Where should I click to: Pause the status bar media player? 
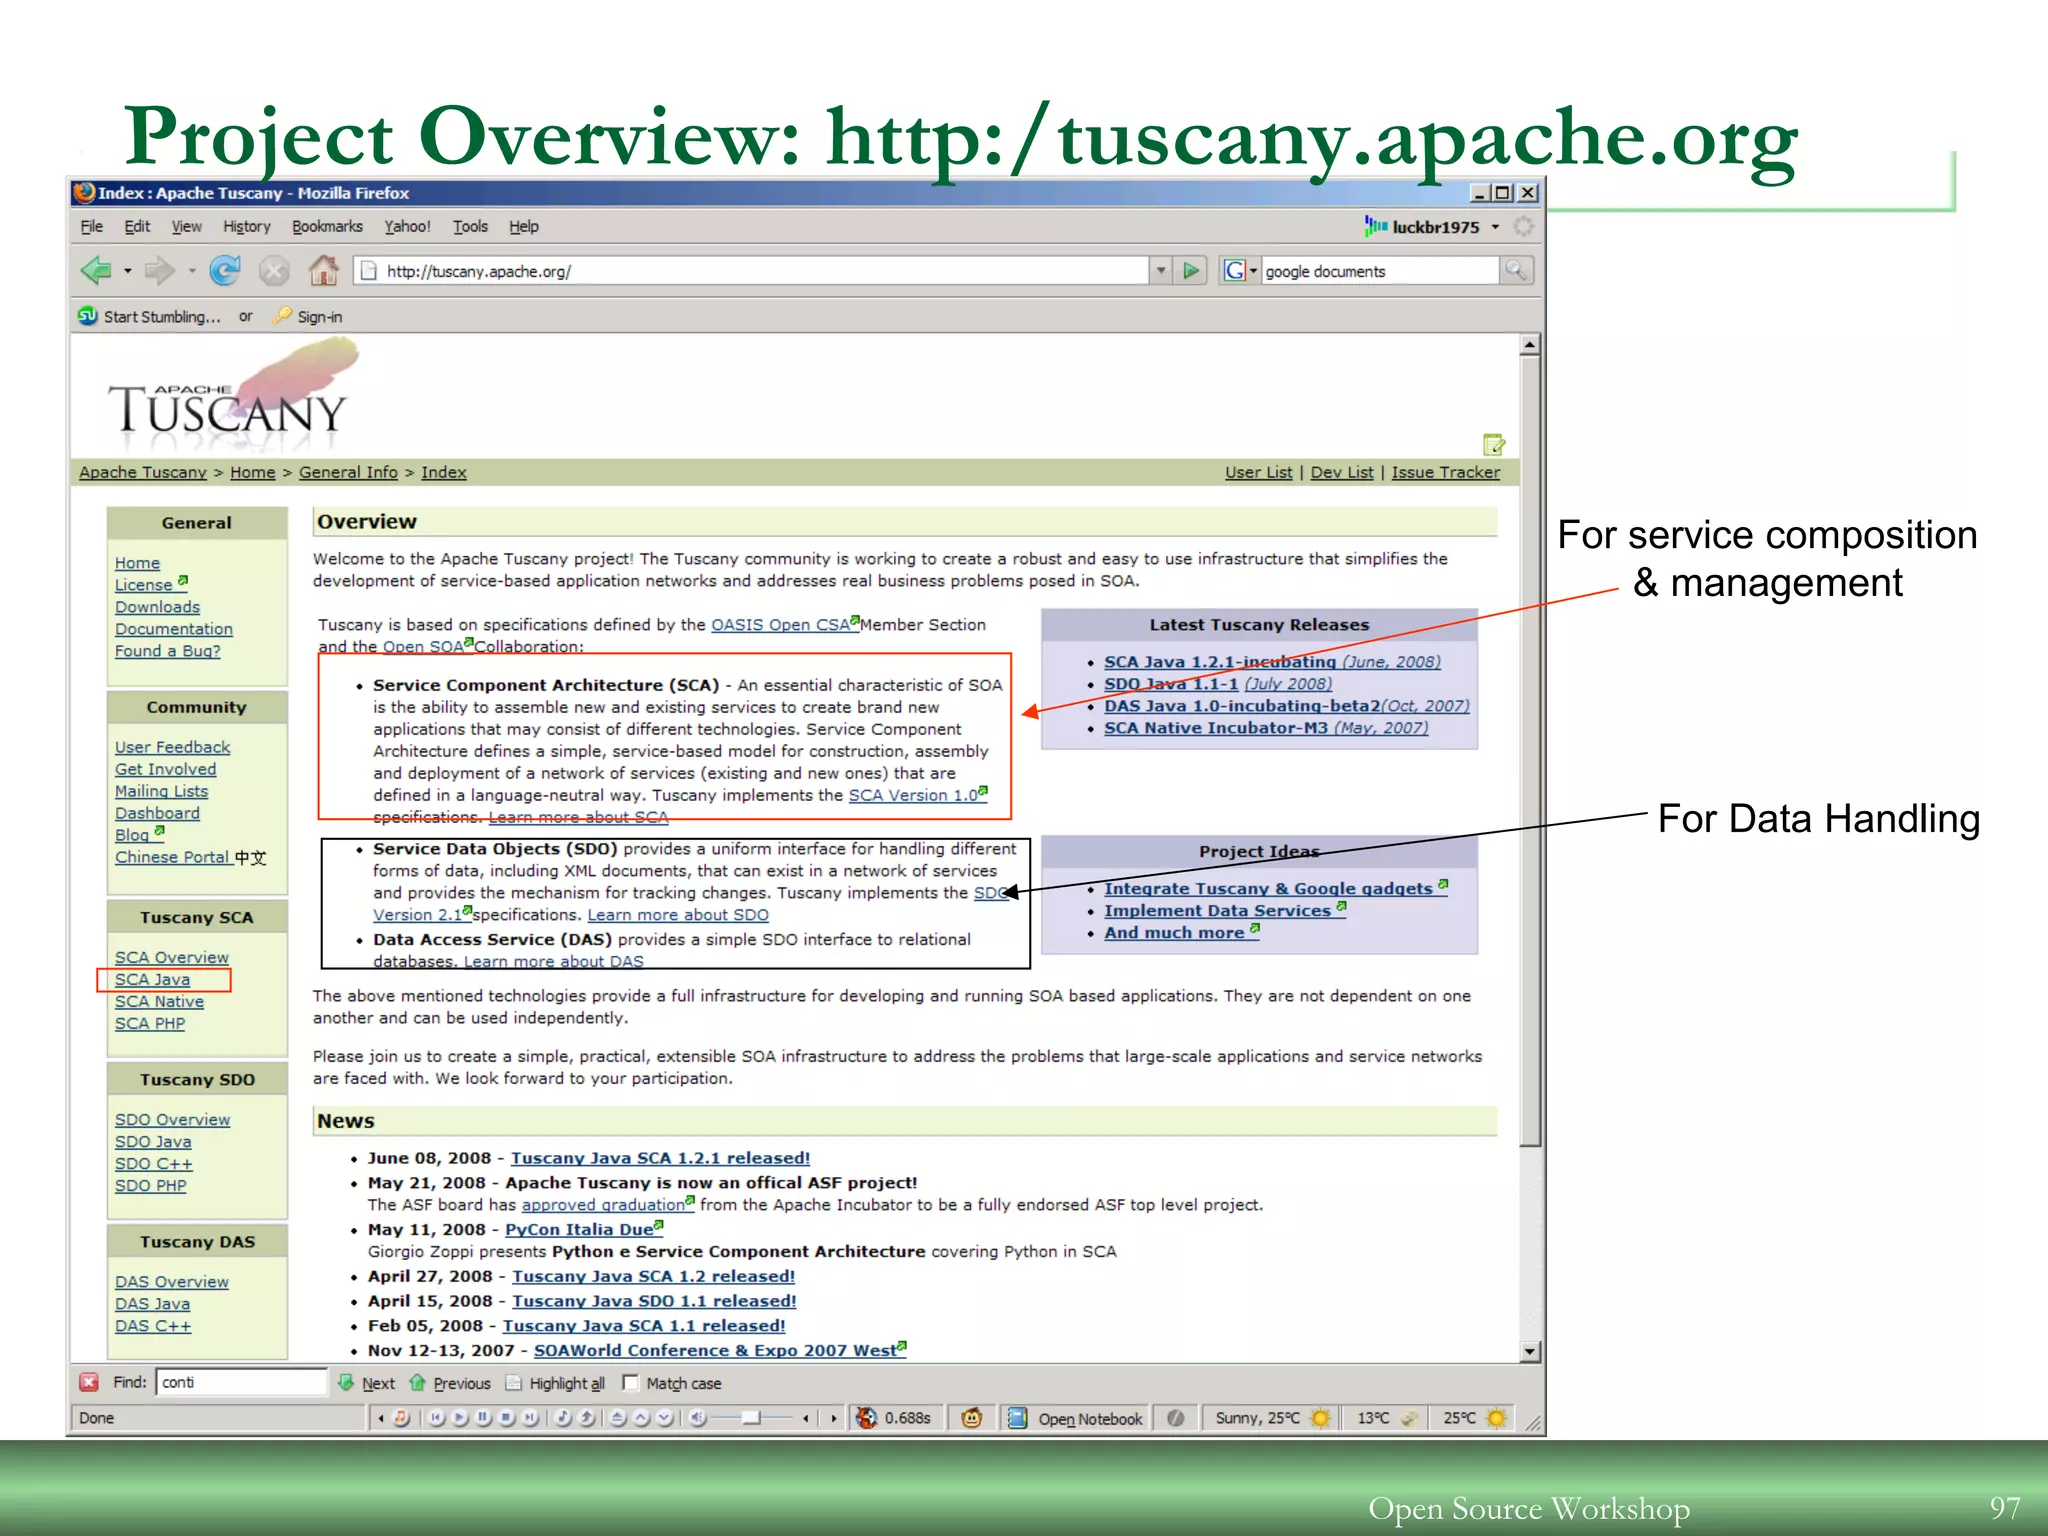(483, 1418)
